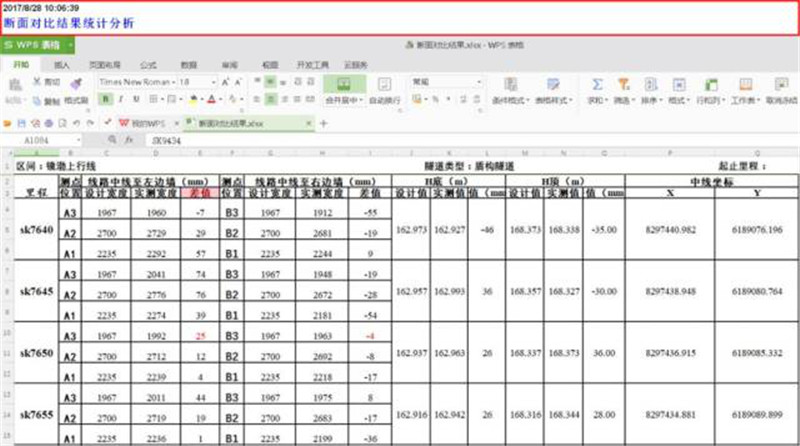This screenshot has width=800, height=446.
Task: Click the Sort icon in ribbon
Action: click(x=650, y=85)
